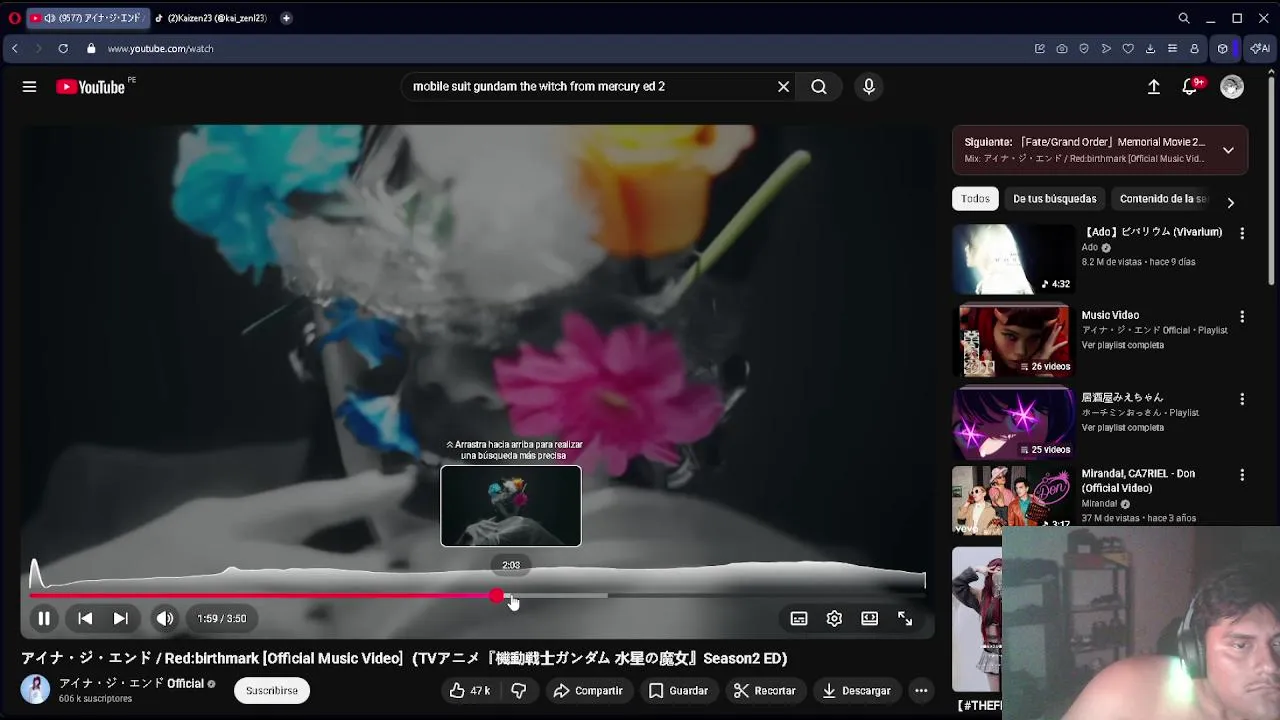Enter full screen mode
Viewport: 1280px width, 720px height.
(x=905, y=619)
